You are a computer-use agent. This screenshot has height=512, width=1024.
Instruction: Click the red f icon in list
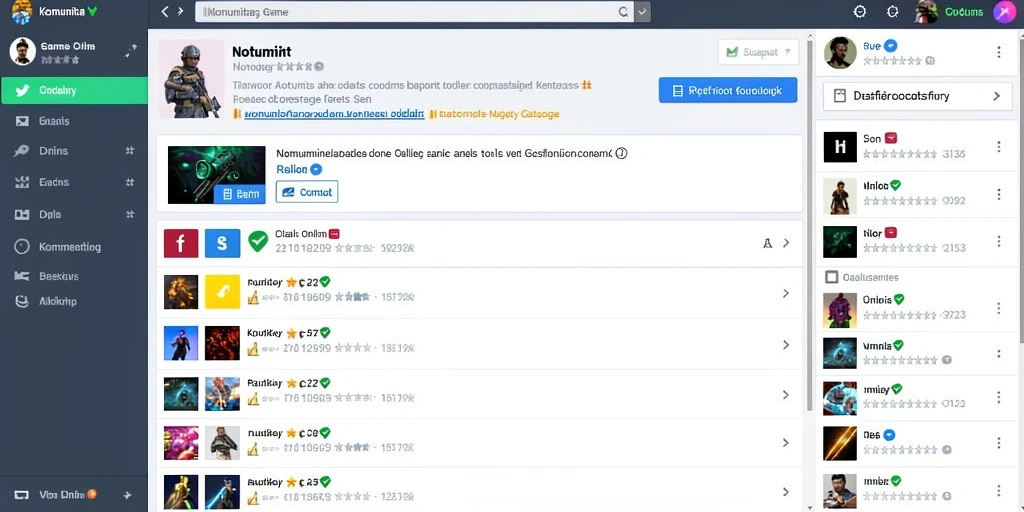coord(180,243)
